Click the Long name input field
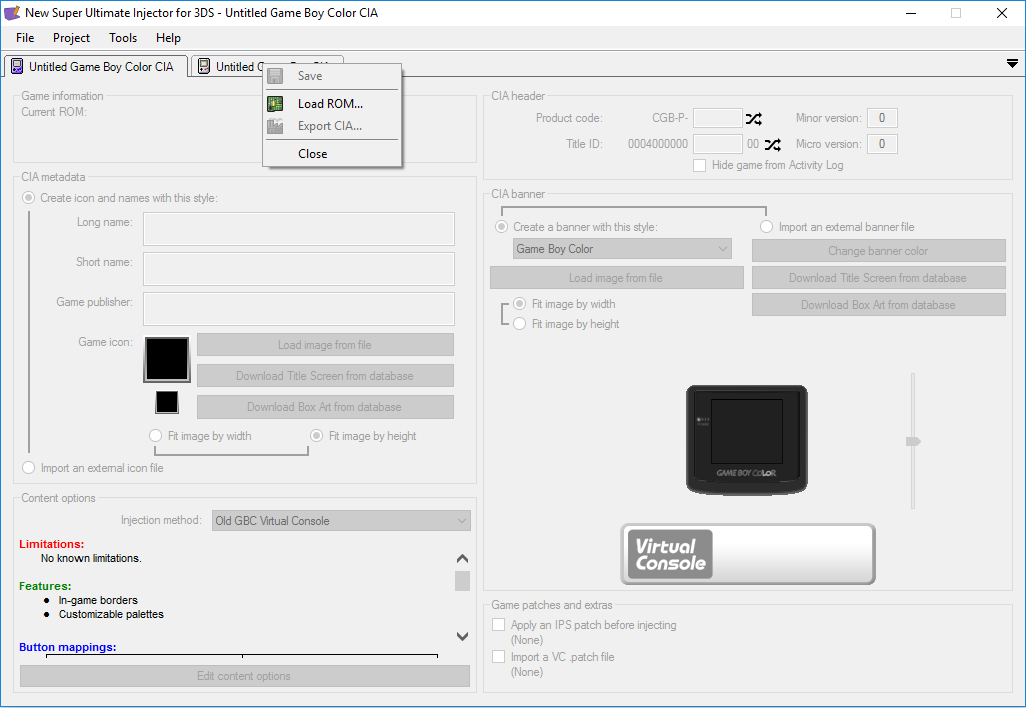The image size is (1026, 708). point(299,229)
